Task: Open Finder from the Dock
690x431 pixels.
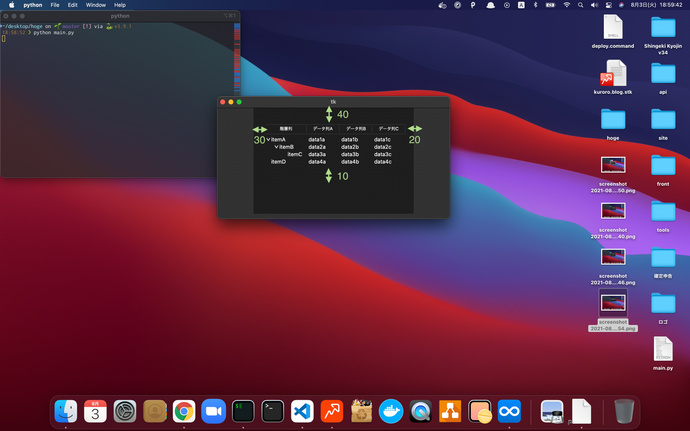Action: coord(66,411)
